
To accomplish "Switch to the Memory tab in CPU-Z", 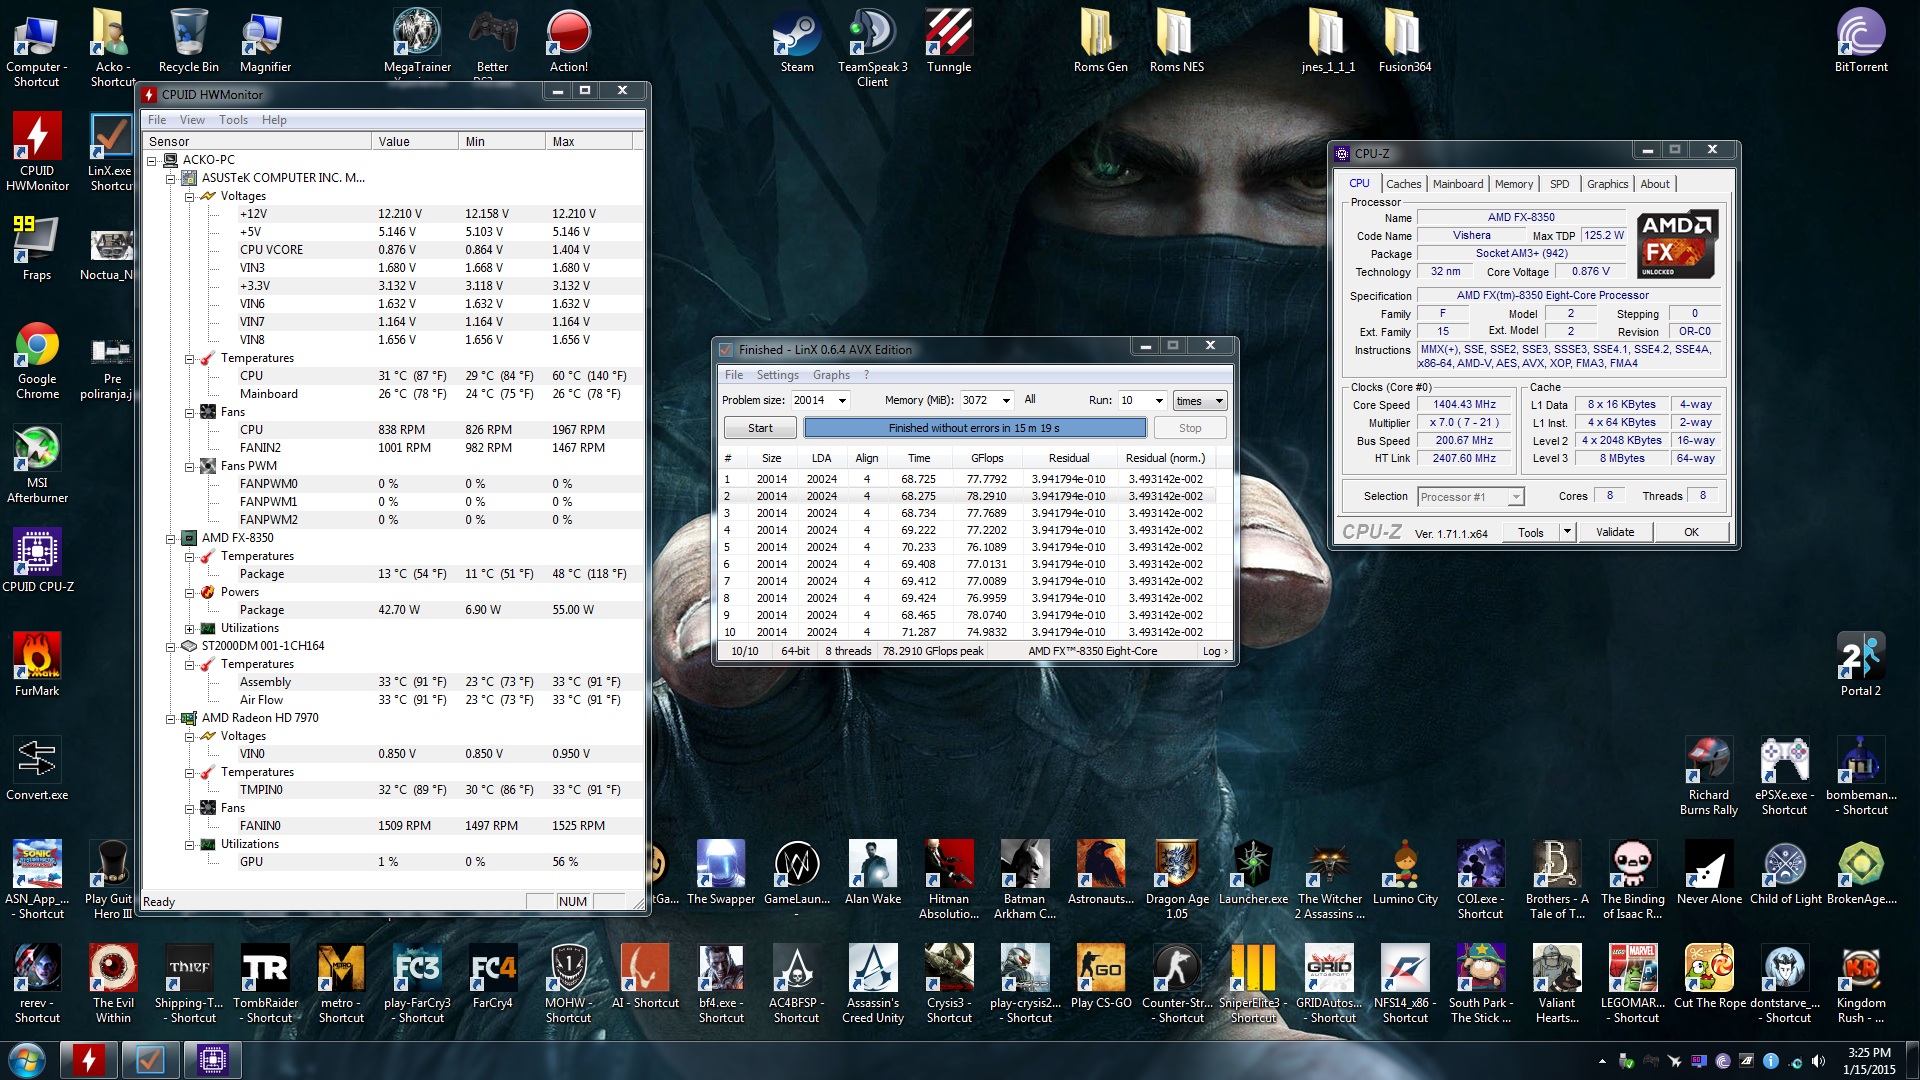I will [x=1513, y=184].
